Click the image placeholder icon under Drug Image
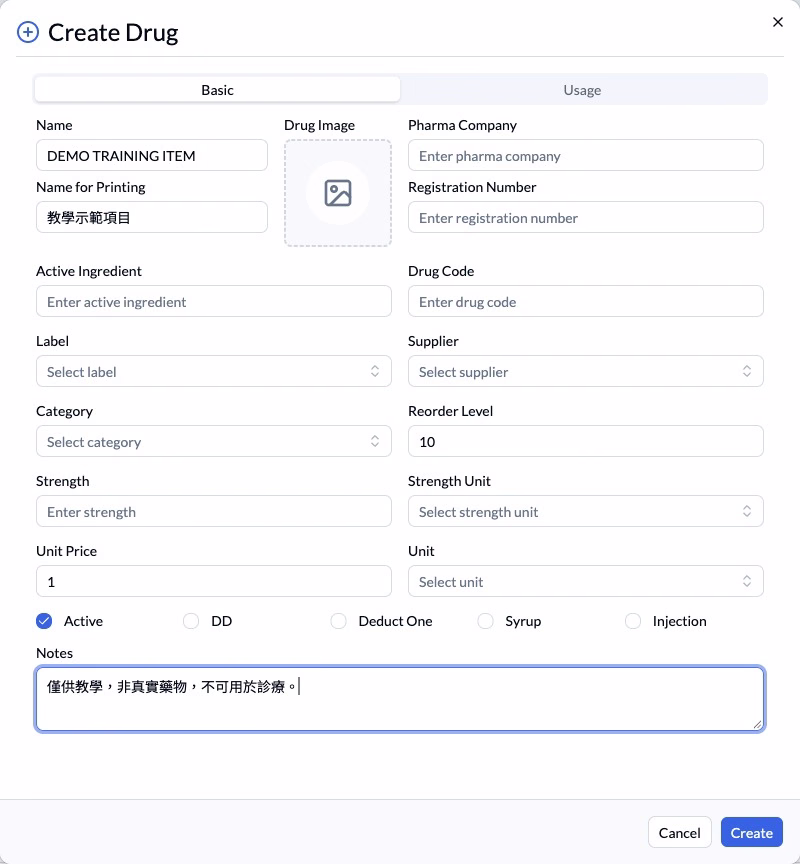Image resolution: width=800 pixels, height=864 pixels. pos(338,193)
